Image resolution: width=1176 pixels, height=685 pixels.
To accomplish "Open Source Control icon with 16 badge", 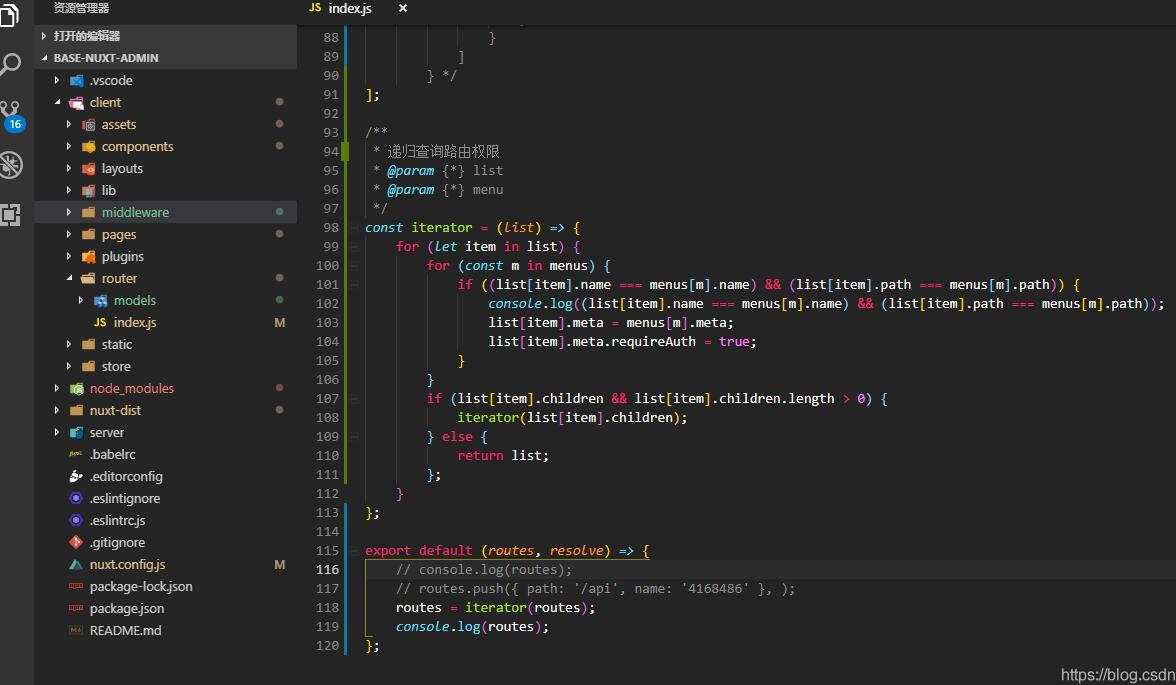I will click(x=11, y=114).
